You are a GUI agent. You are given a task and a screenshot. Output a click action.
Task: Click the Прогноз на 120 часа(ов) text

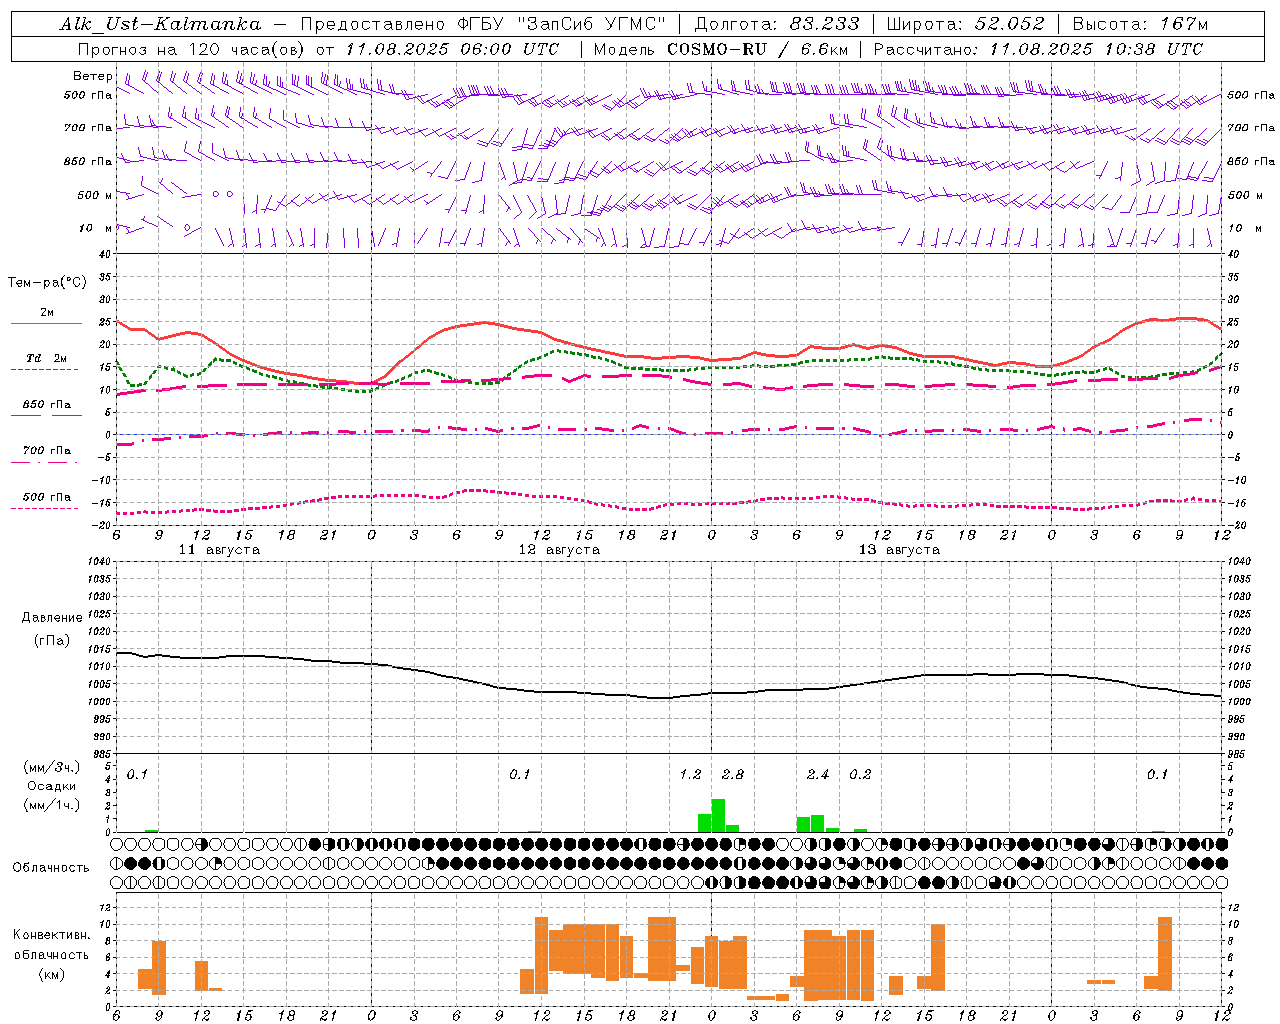190,49
